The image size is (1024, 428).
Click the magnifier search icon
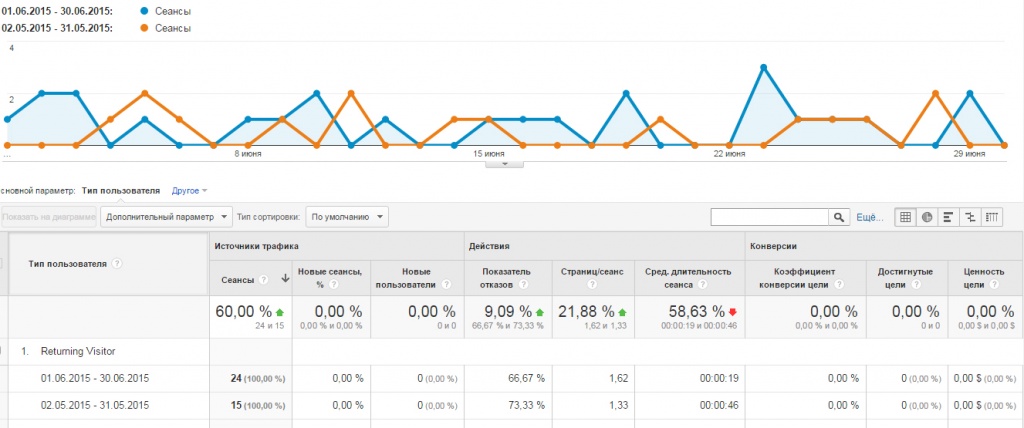[x=838, y=218]
